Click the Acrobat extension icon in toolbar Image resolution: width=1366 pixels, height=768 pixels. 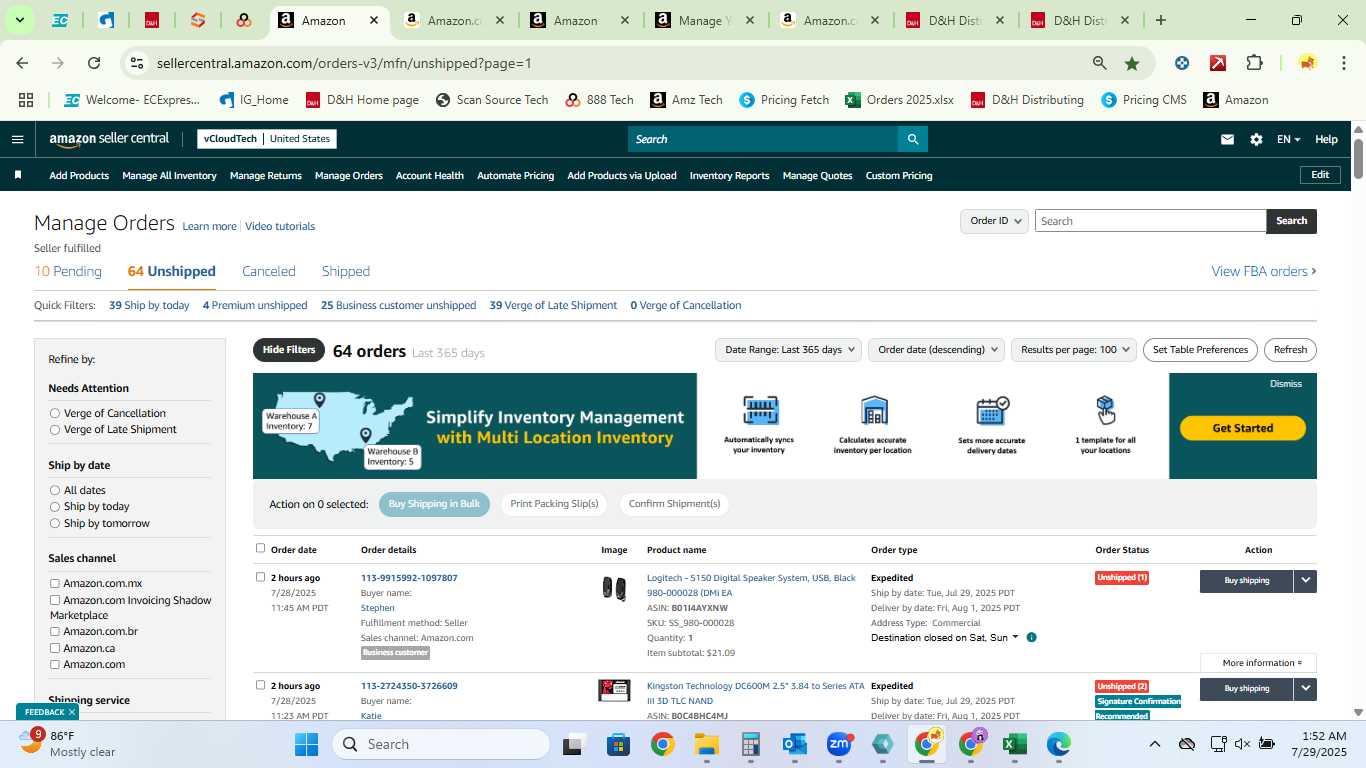[1218, 63]
